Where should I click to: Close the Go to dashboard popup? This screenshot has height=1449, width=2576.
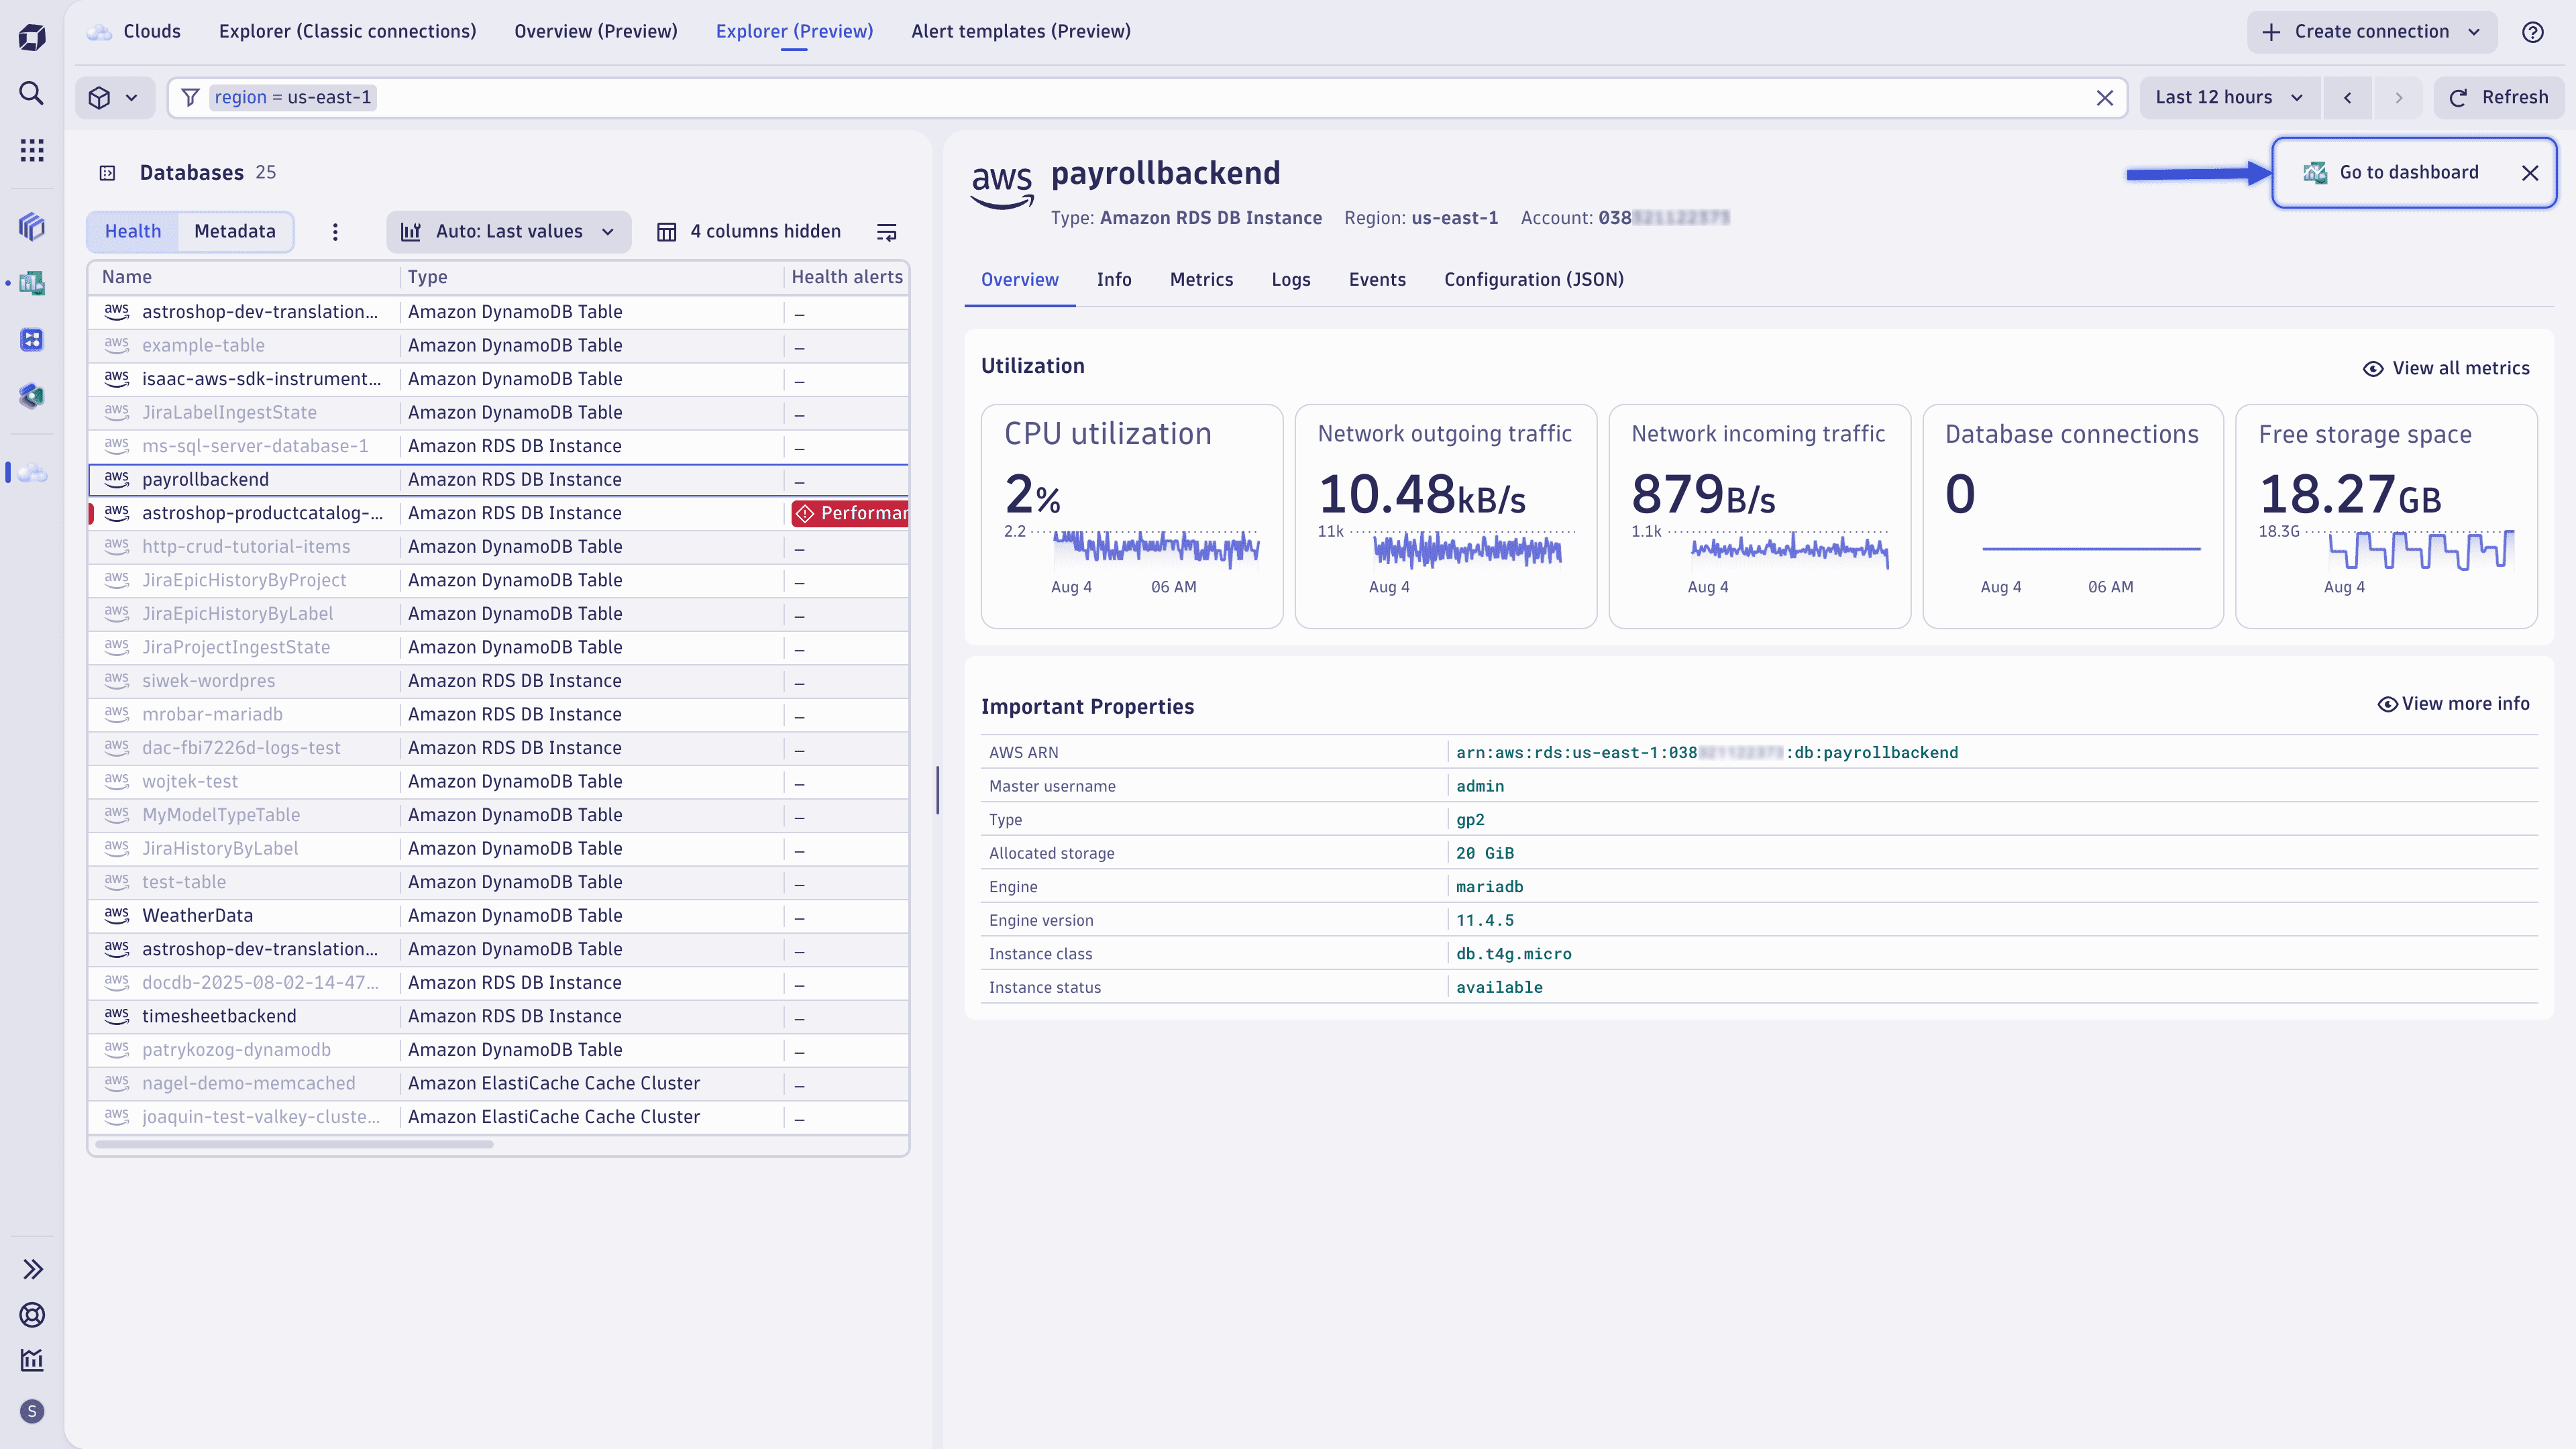(2529, 173)
